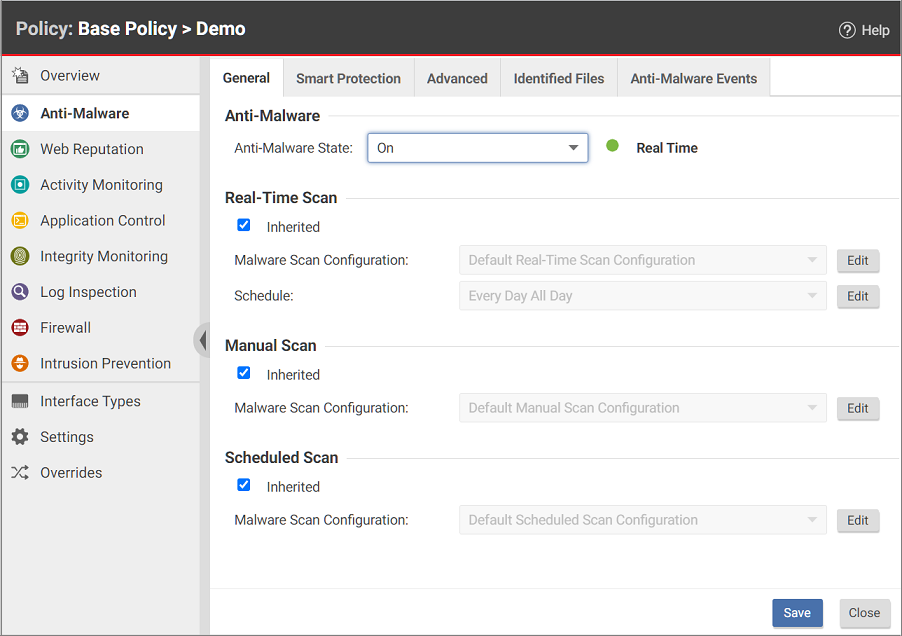Select the Intrusion Prevention icon
Screen dimensions: 902x636
click(x=20, y=364)
